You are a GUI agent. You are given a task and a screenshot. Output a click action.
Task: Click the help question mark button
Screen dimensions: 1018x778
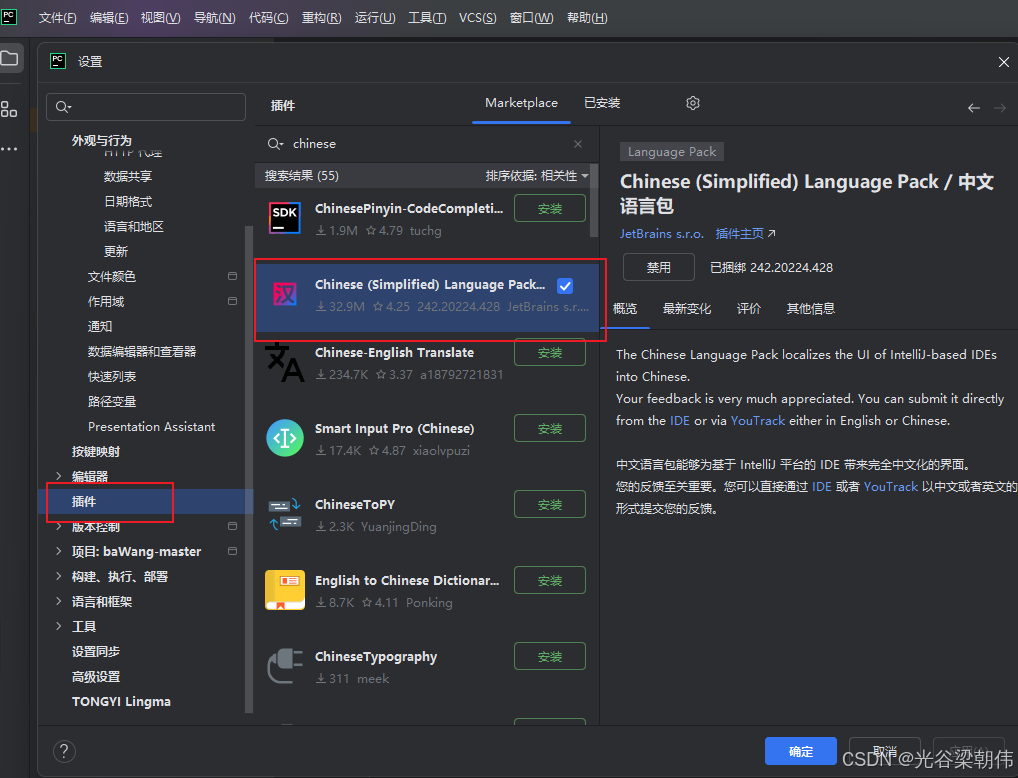click(x=64, y=751)
